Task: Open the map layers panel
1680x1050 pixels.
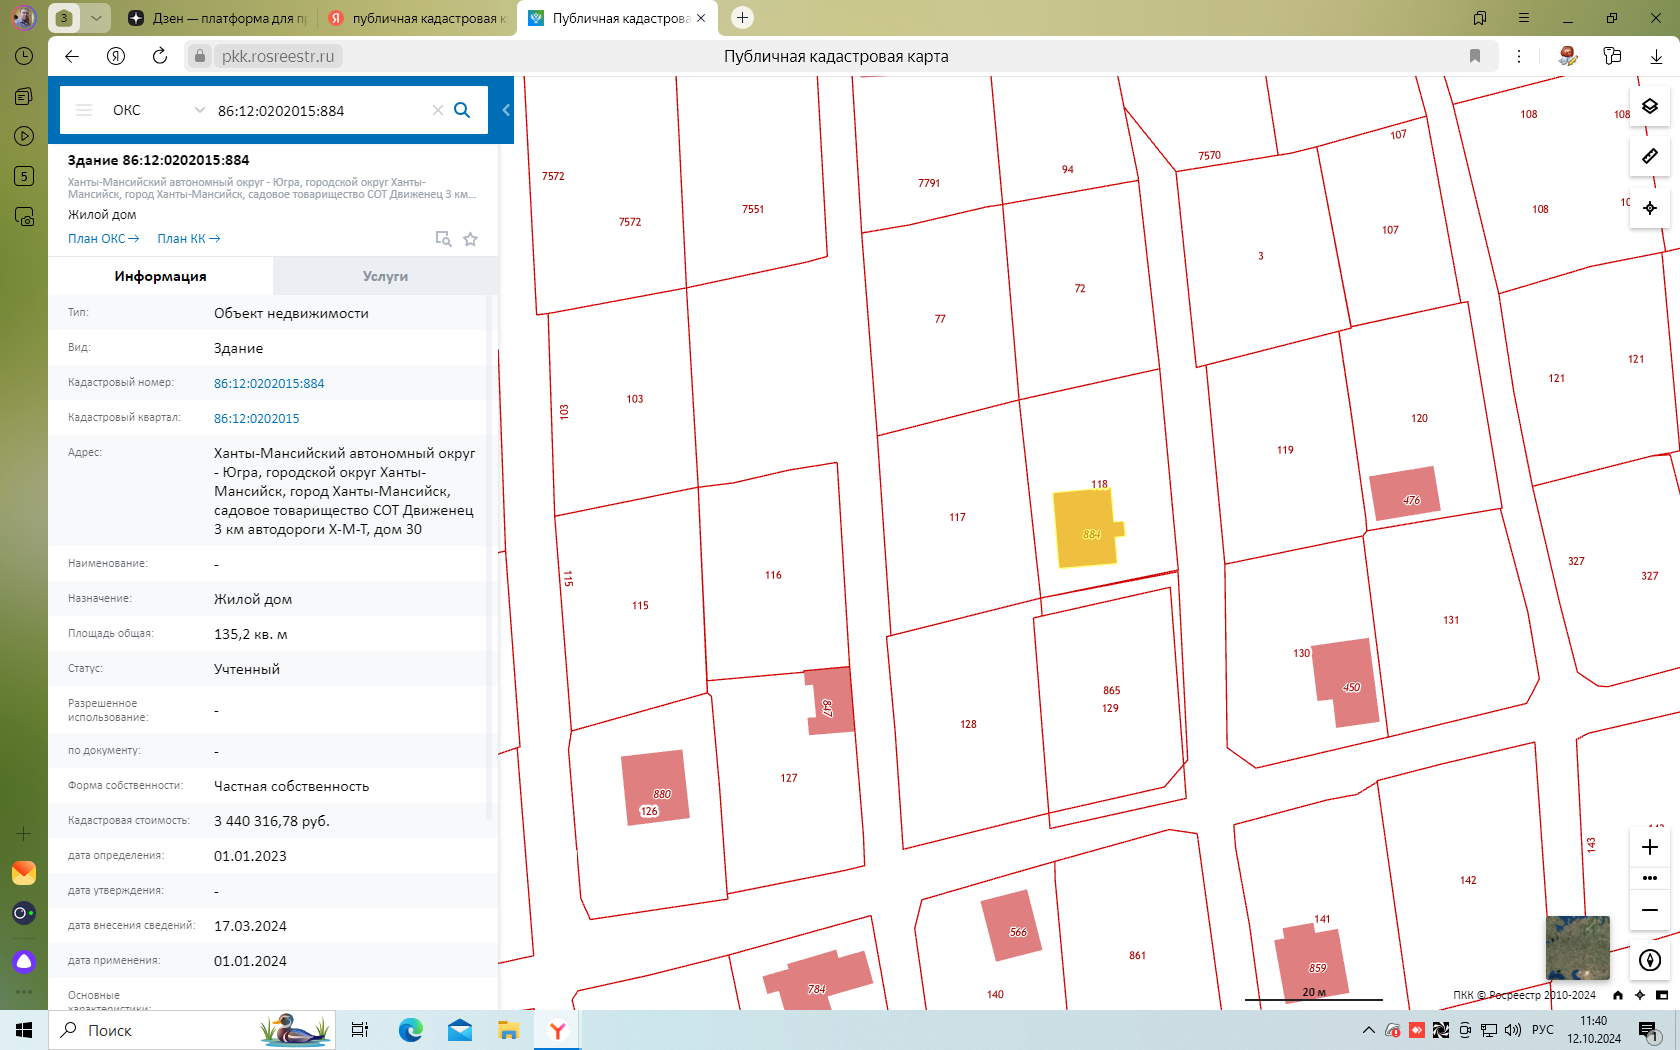Action: [1650, 106]
